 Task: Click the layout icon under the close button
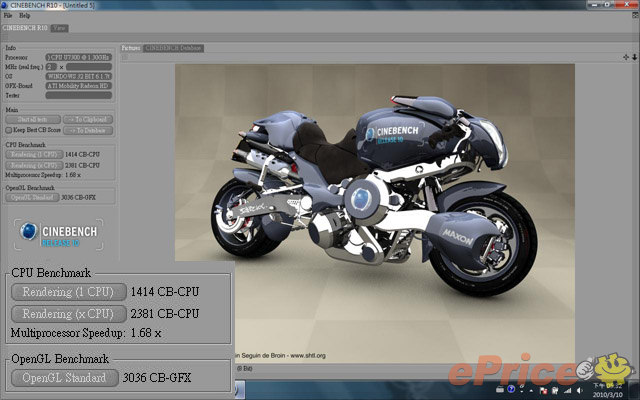pos(635,15)
